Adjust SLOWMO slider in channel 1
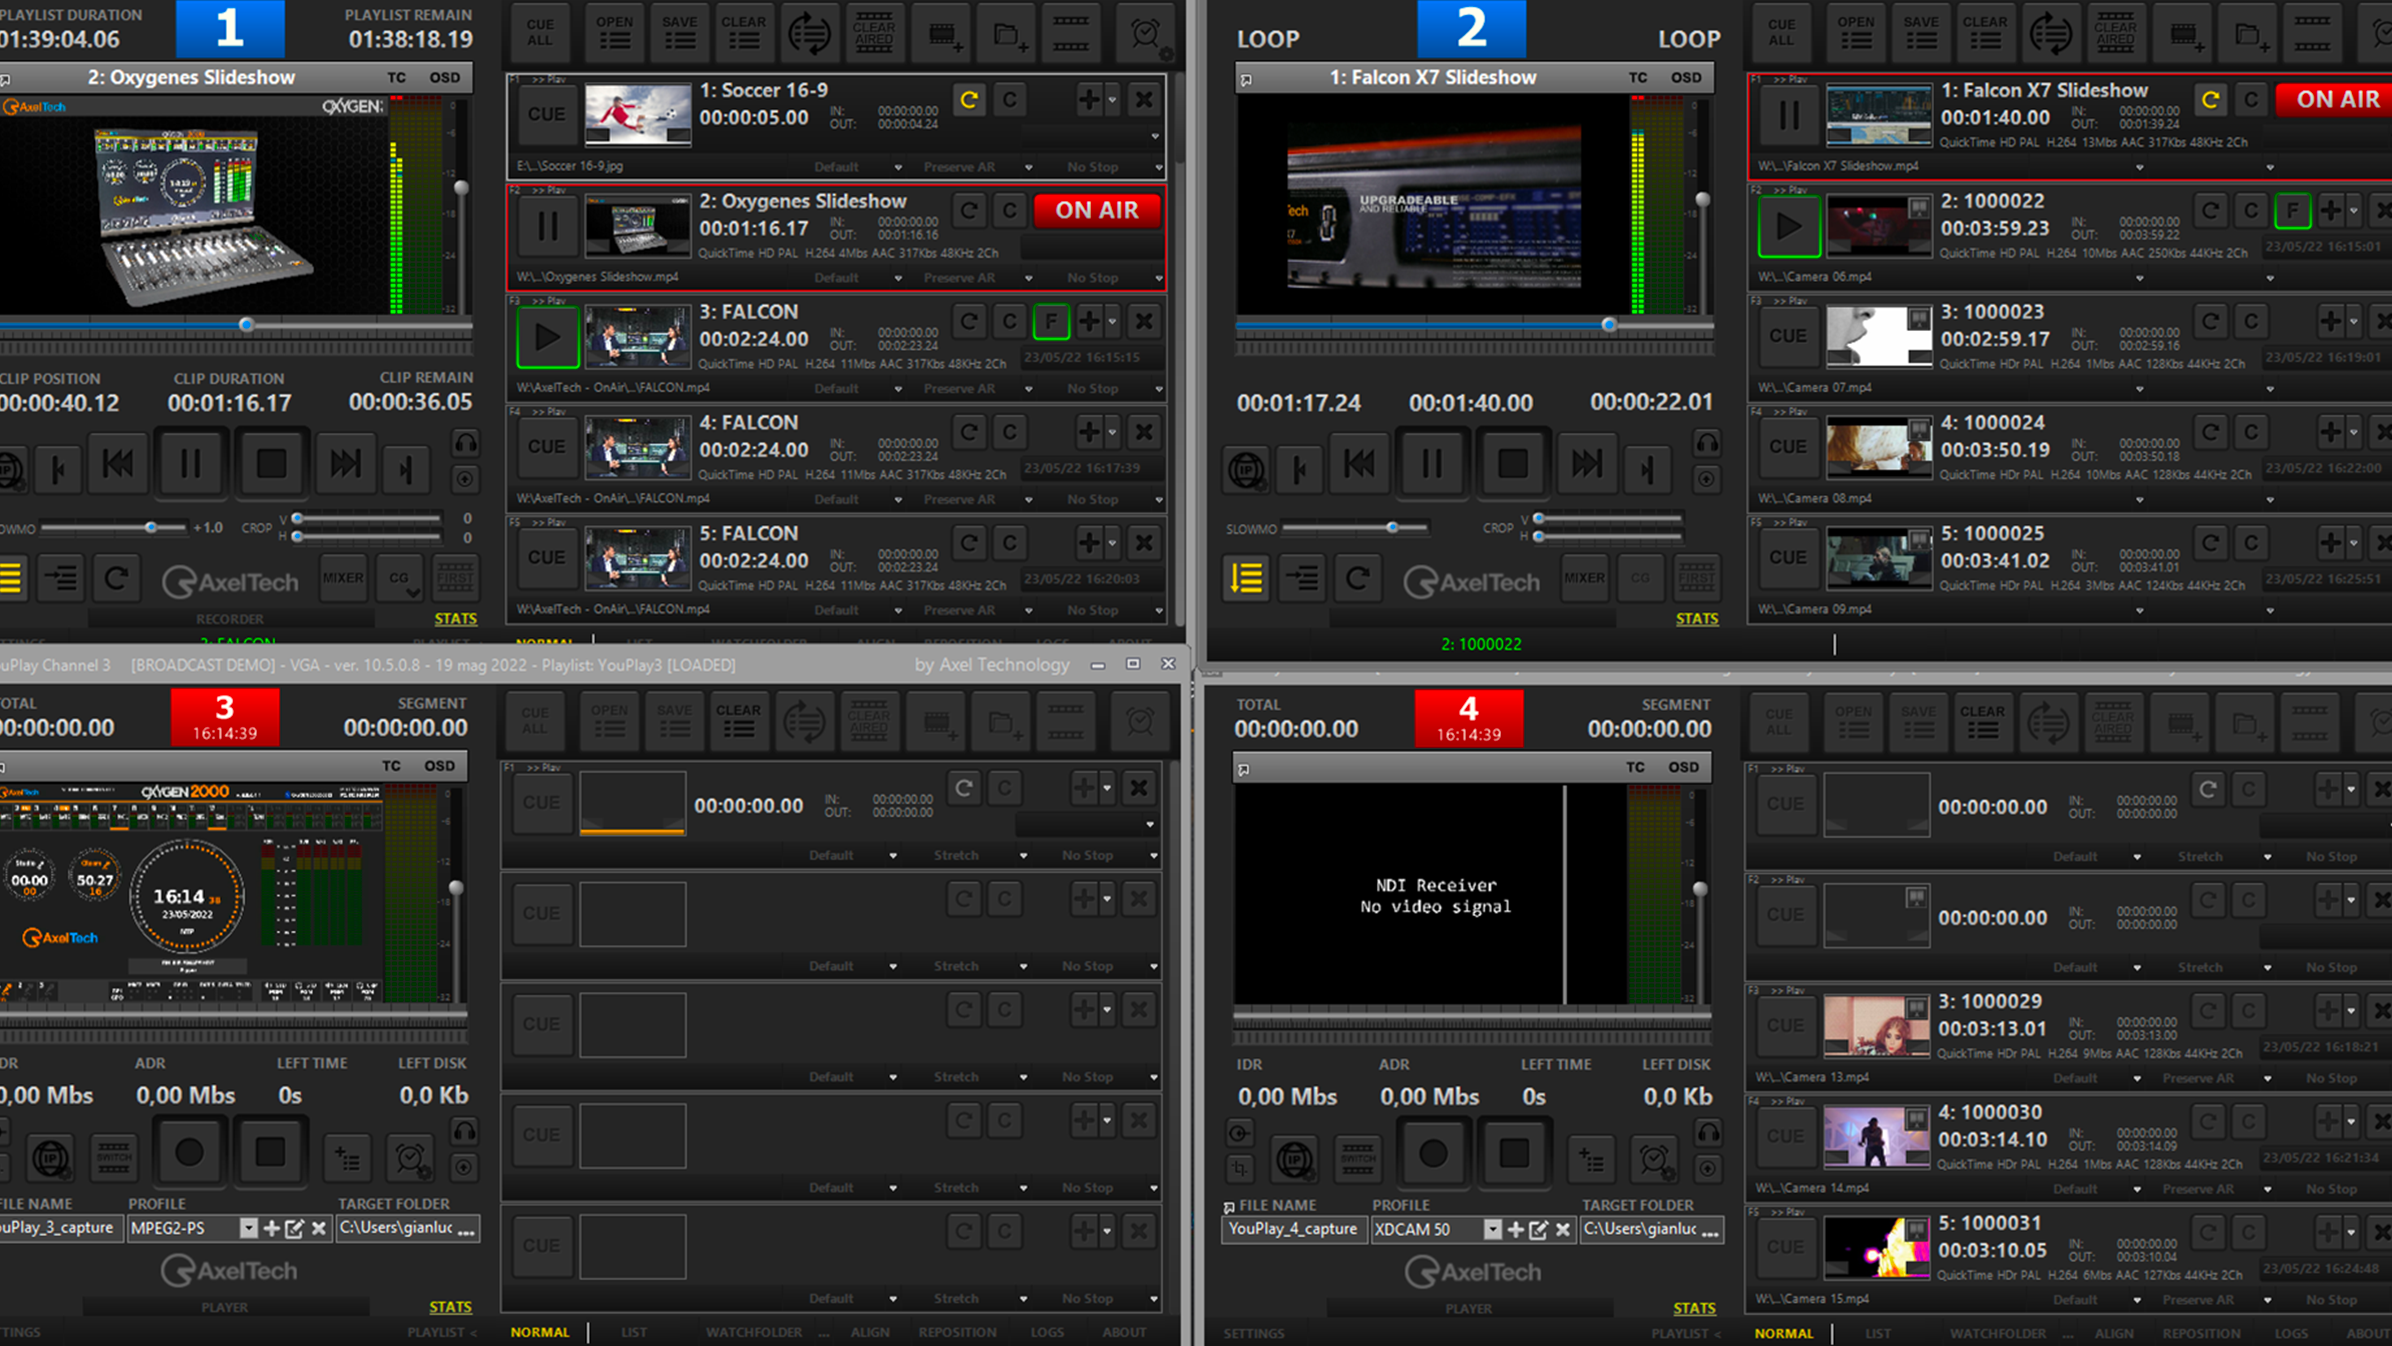Viewport: 2392px width, 1346px height. (x=151, y=527)
